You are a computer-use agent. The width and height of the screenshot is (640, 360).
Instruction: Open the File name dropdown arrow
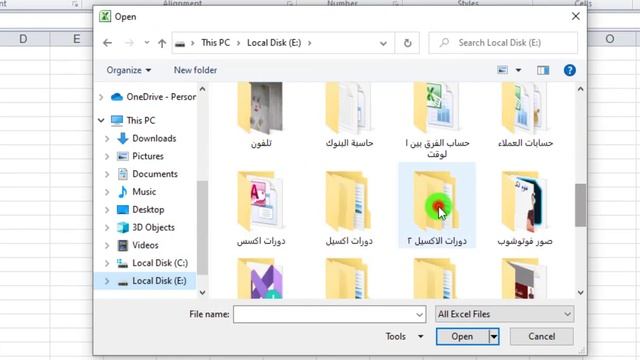coord(419,315)
